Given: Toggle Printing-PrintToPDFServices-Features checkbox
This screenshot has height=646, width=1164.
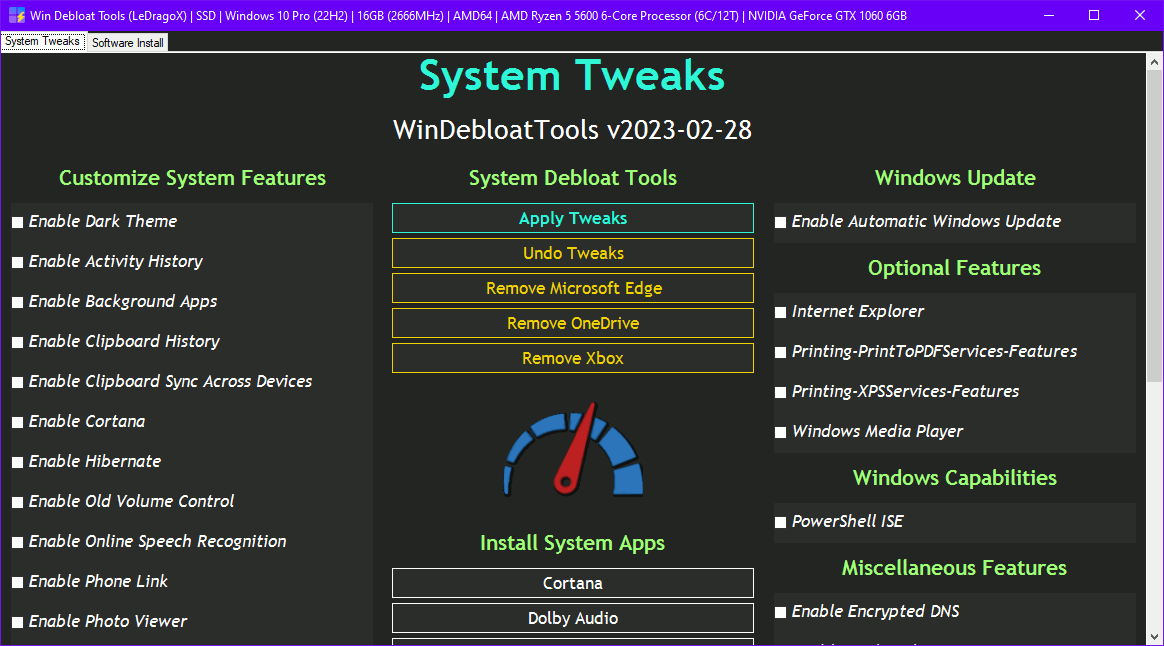Looking at the screenshot, I should [x=781, y=353].
